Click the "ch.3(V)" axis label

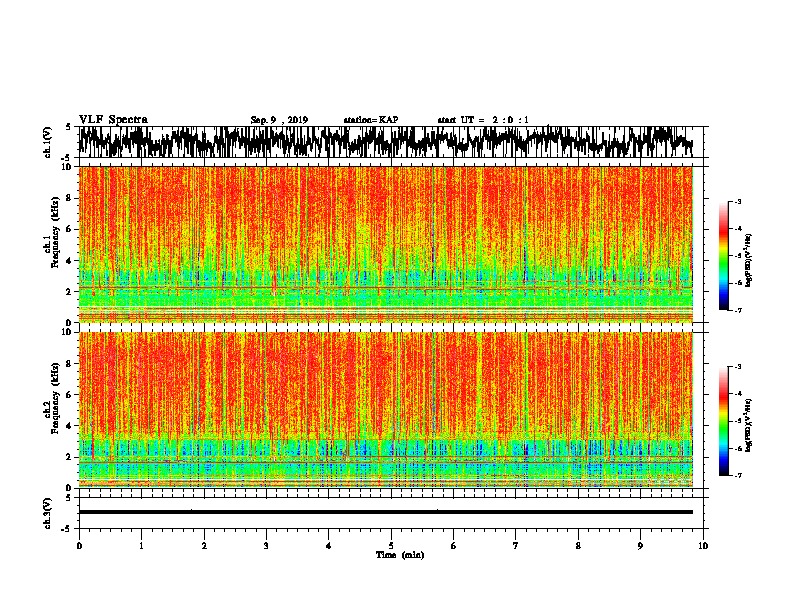click(48, 513)
